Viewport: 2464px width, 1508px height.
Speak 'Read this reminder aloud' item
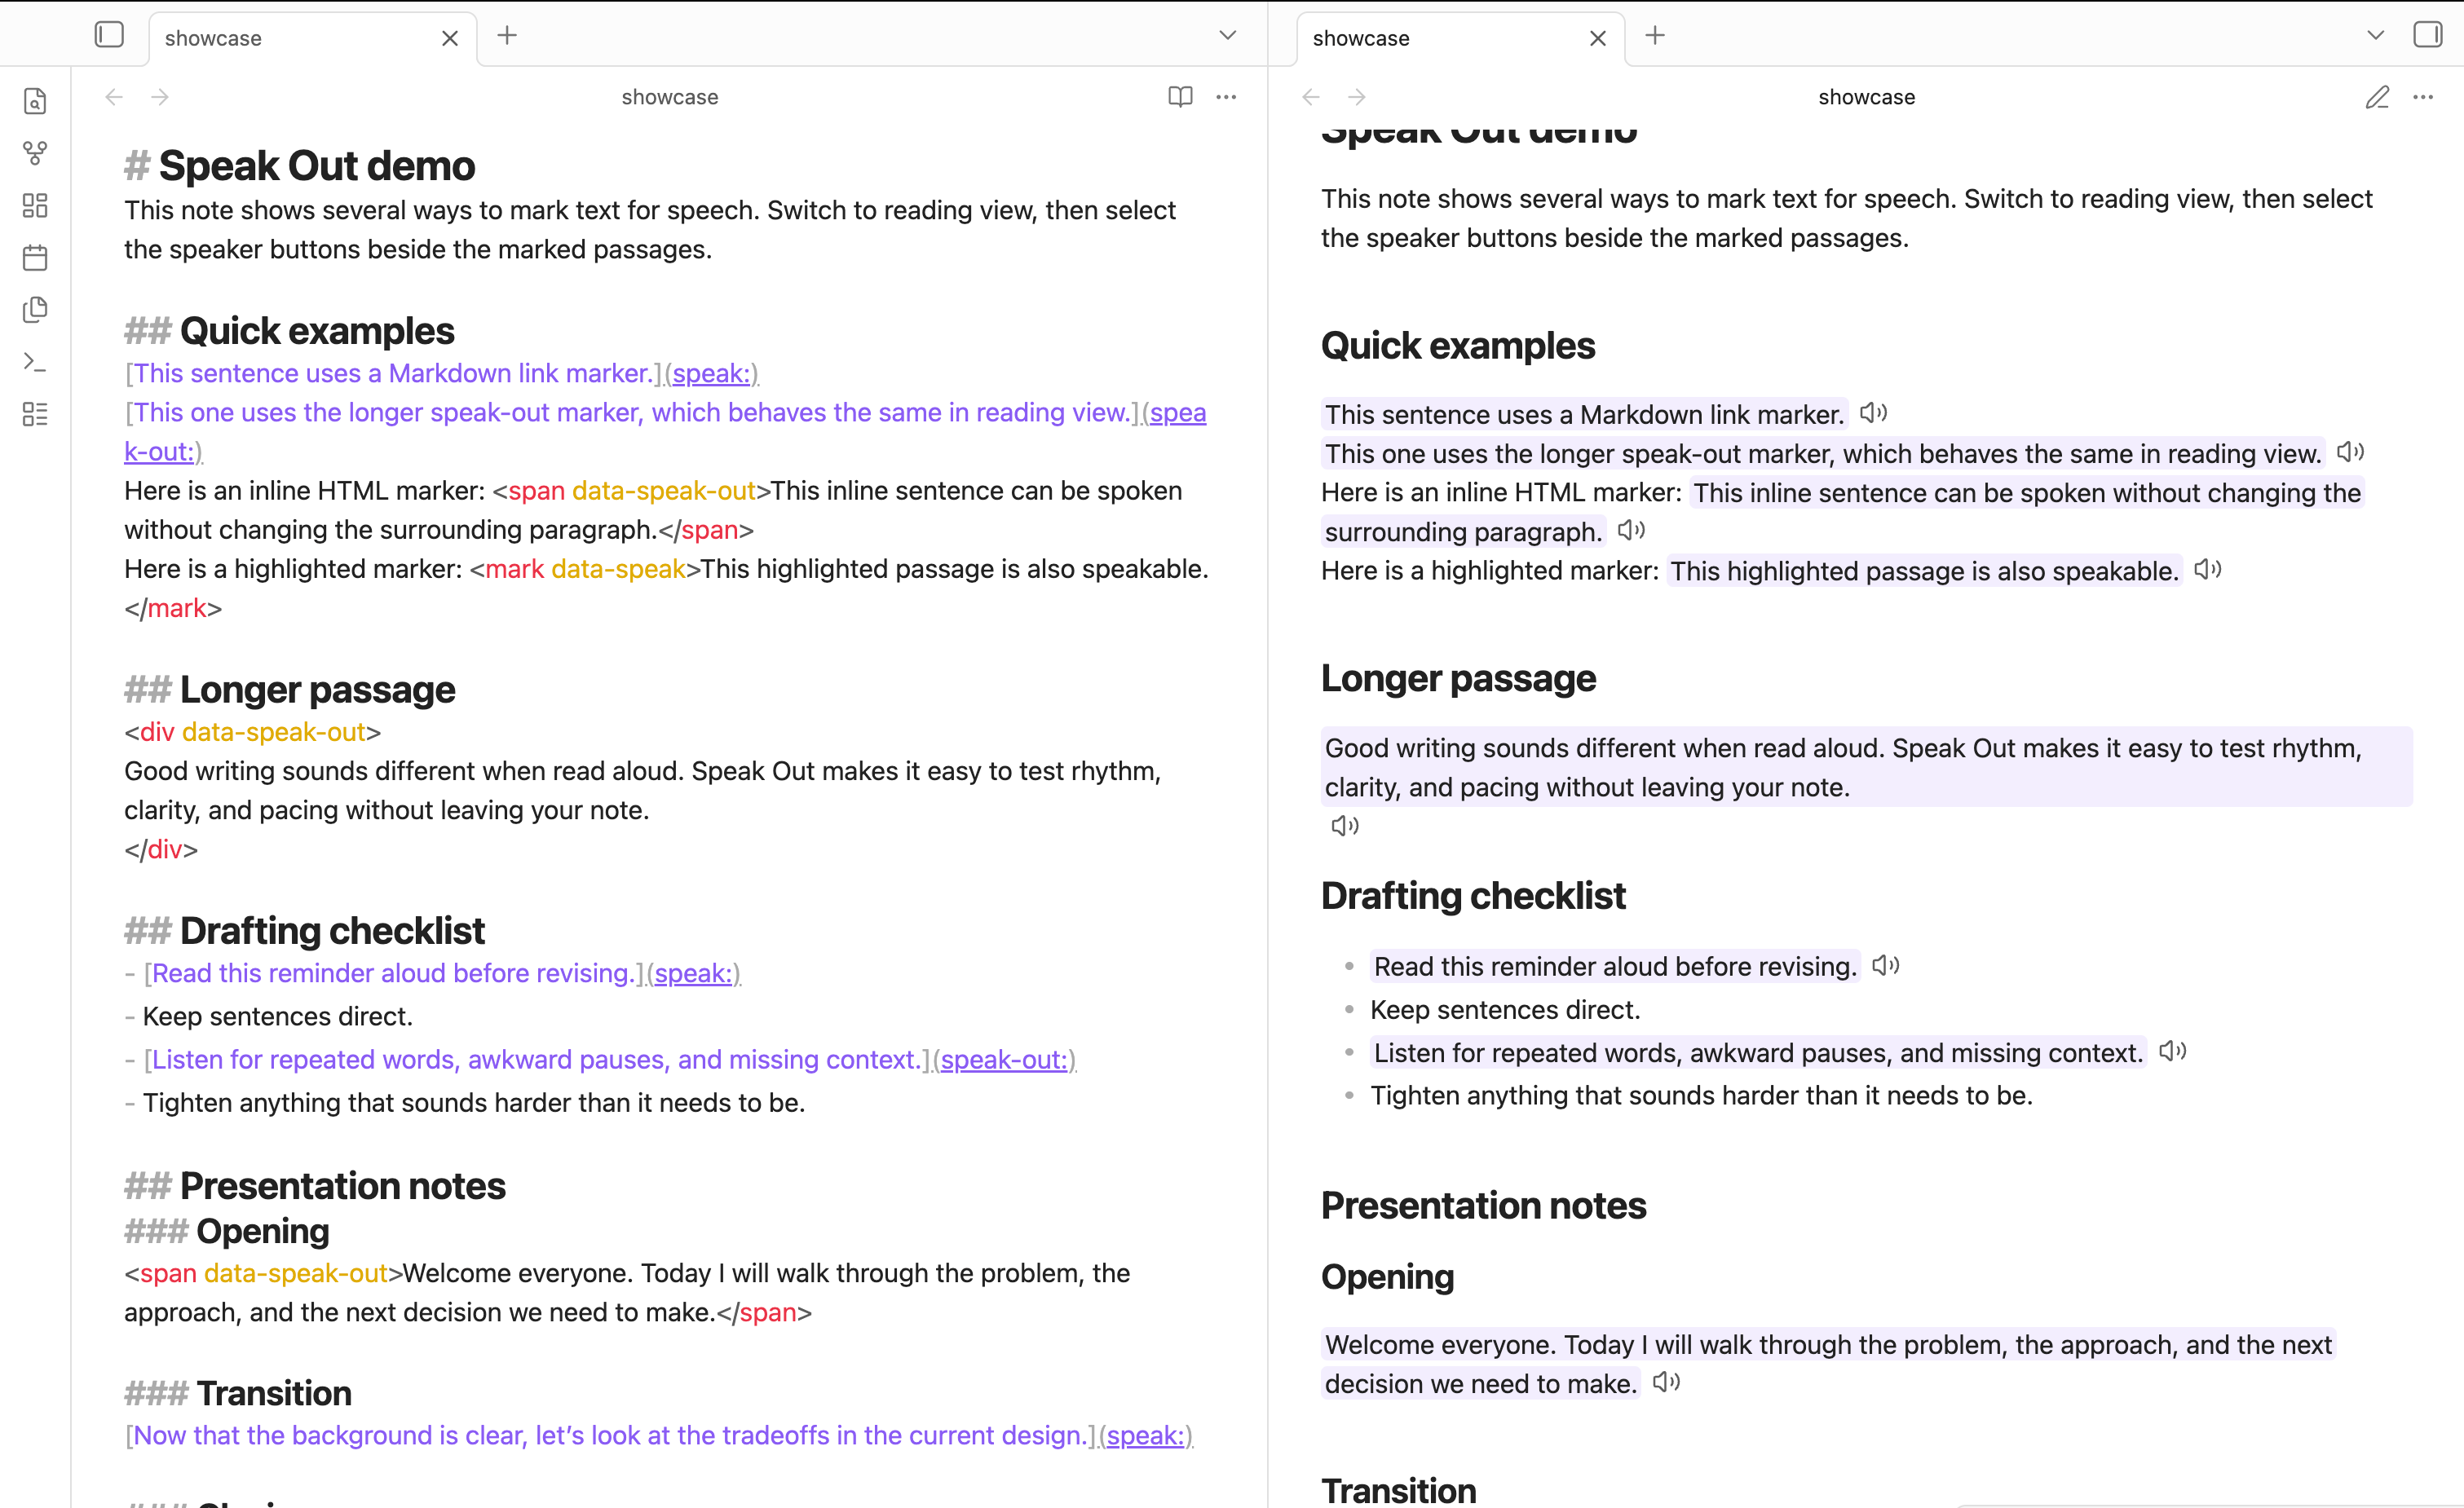point(1886,965)
